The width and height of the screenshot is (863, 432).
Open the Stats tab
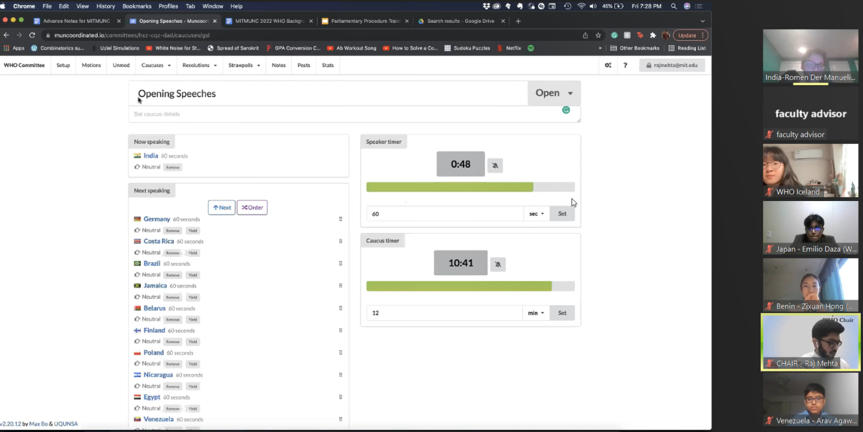click(x=327, y=65)
